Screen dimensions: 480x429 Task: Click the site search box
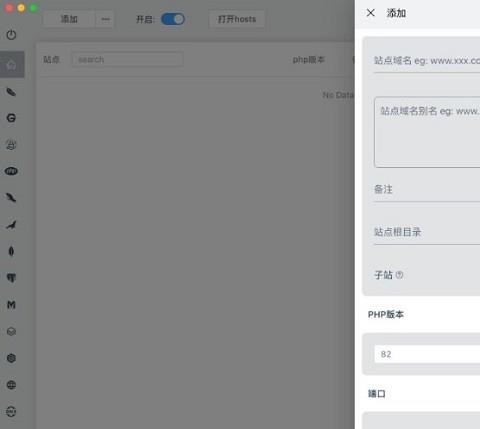tap(127, 60)
